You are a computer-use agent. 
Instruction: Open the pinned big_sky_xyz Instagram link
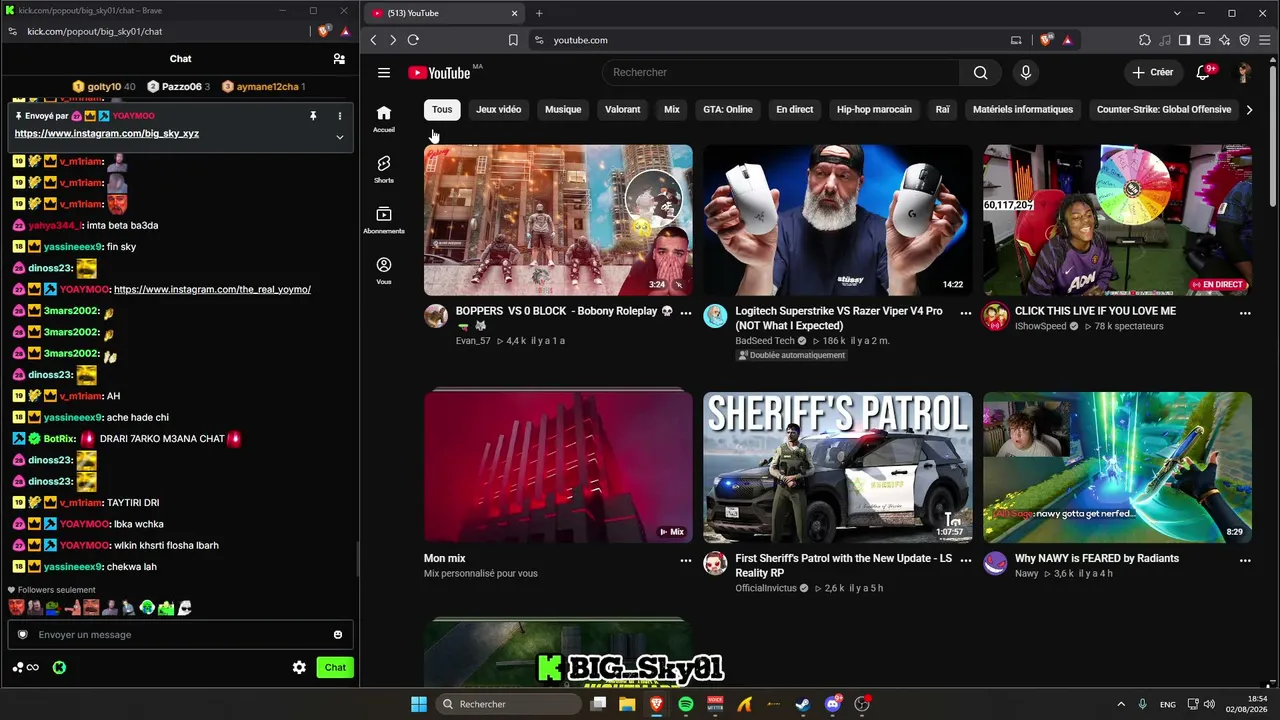(x=107, y=133)
